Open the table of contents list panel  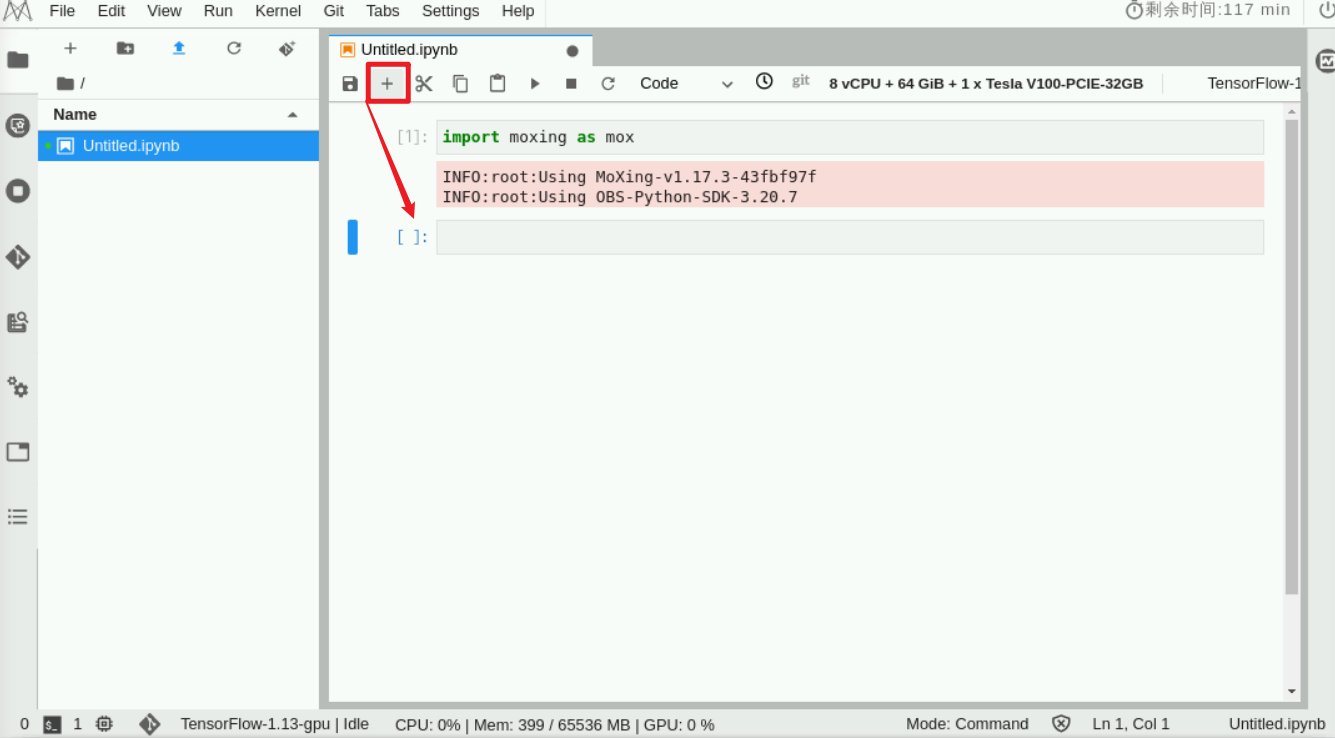18,517
